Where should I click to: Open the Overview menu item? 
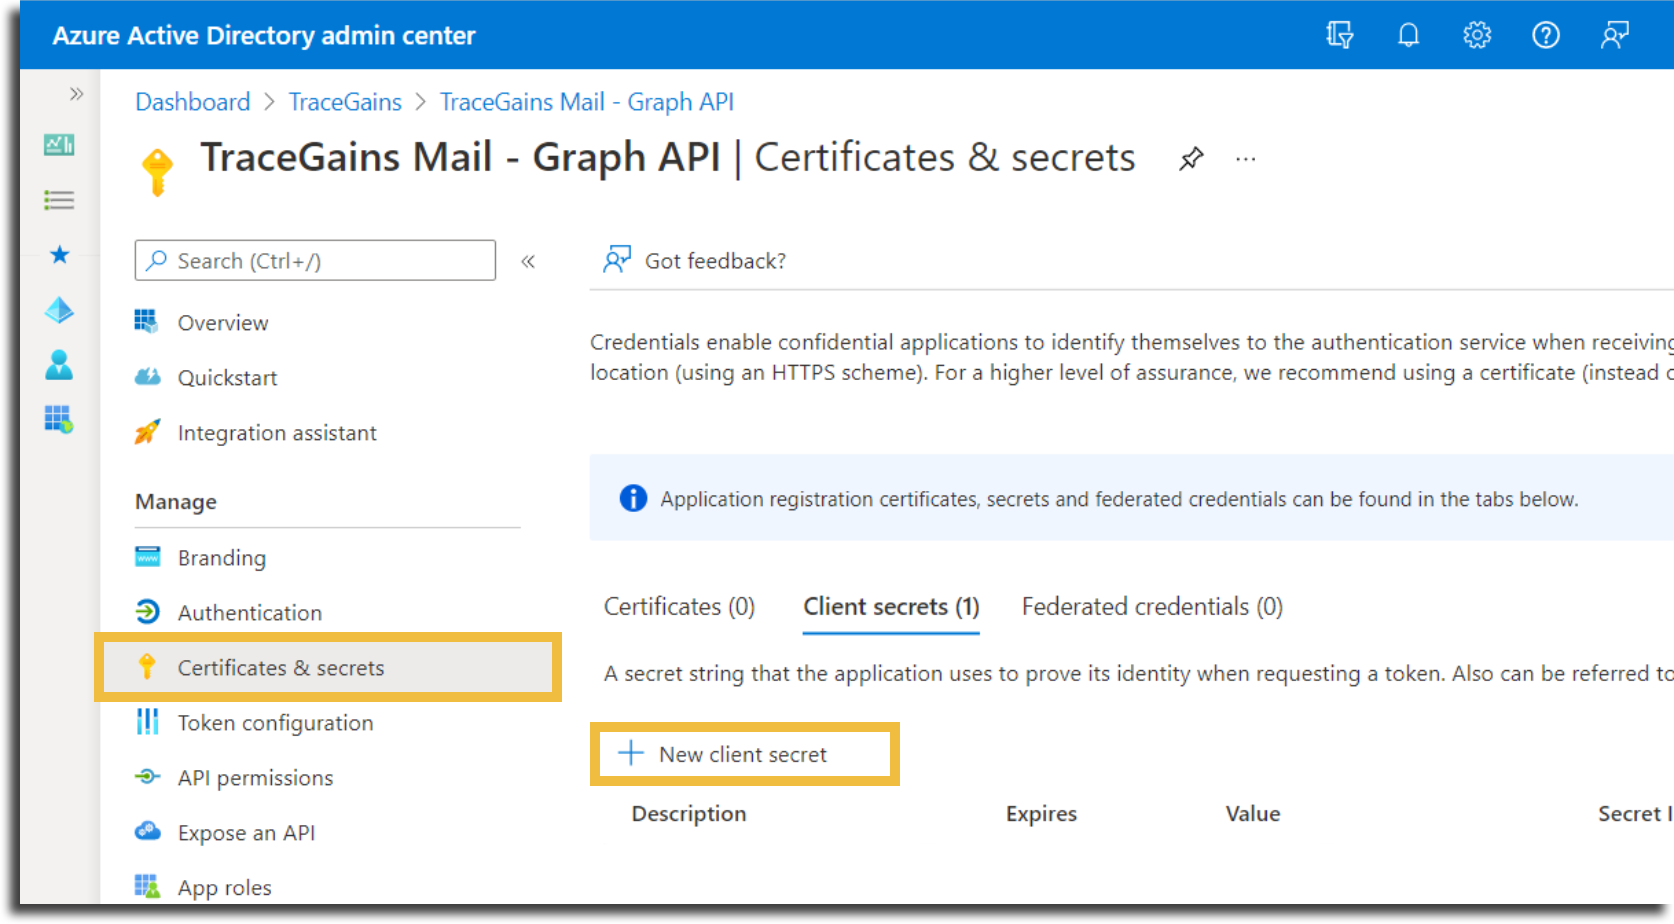point(223,322)
